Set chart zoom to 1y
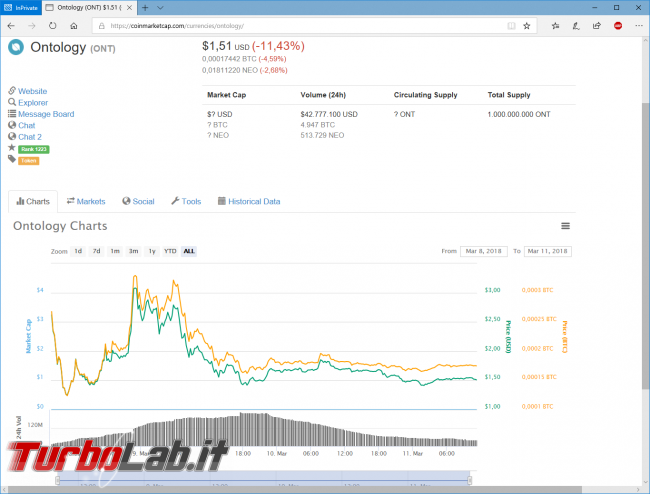 tap(152, 251)
